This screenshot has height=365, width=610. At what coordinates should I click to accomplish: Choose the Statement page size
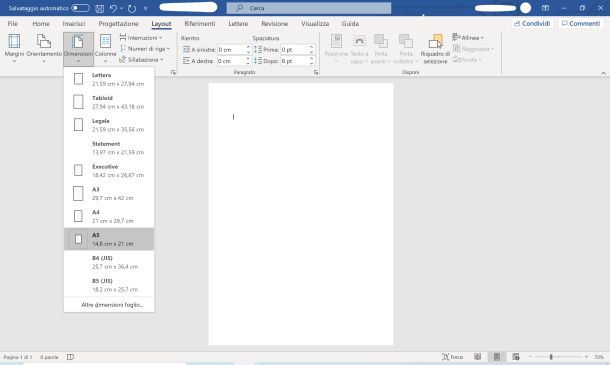tap(109, 148)
